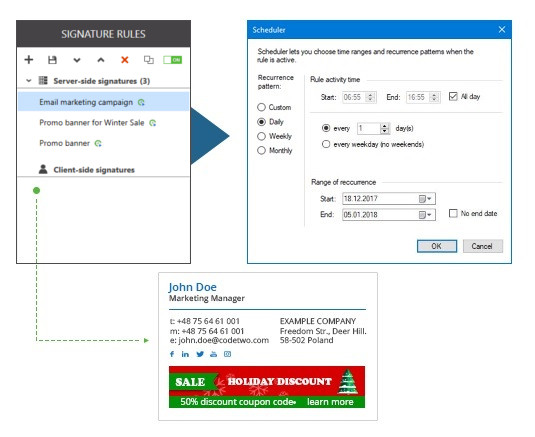
Task: Delete rule with the red X icon
Action: [x=125, y=60]
